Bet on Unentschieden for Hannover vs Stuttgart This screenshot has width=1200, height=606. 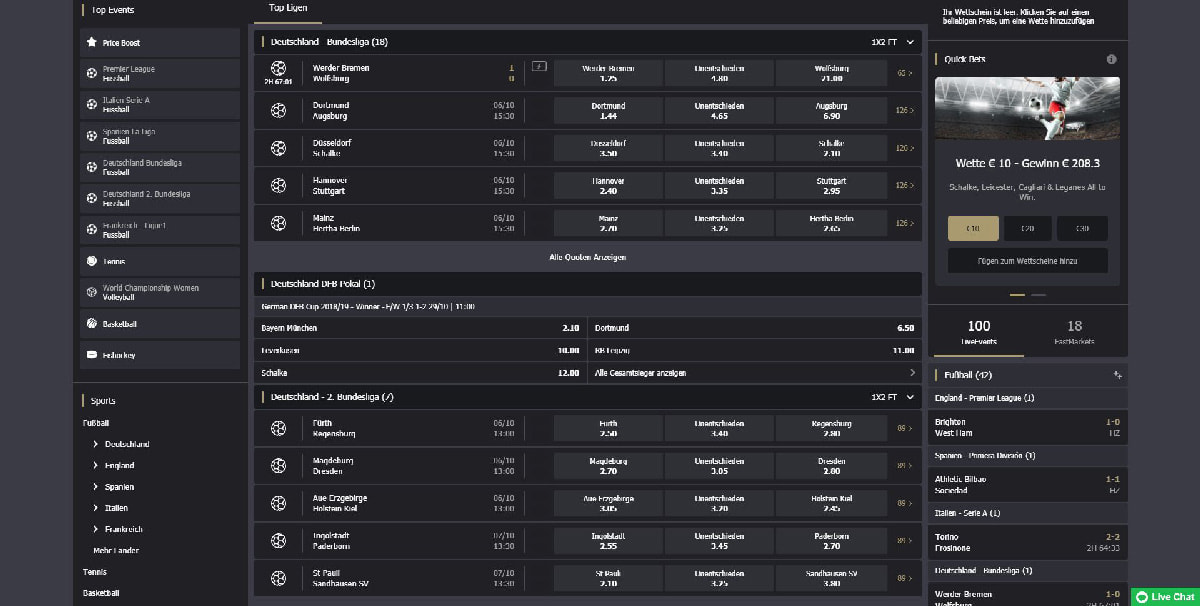pos(719,186)
